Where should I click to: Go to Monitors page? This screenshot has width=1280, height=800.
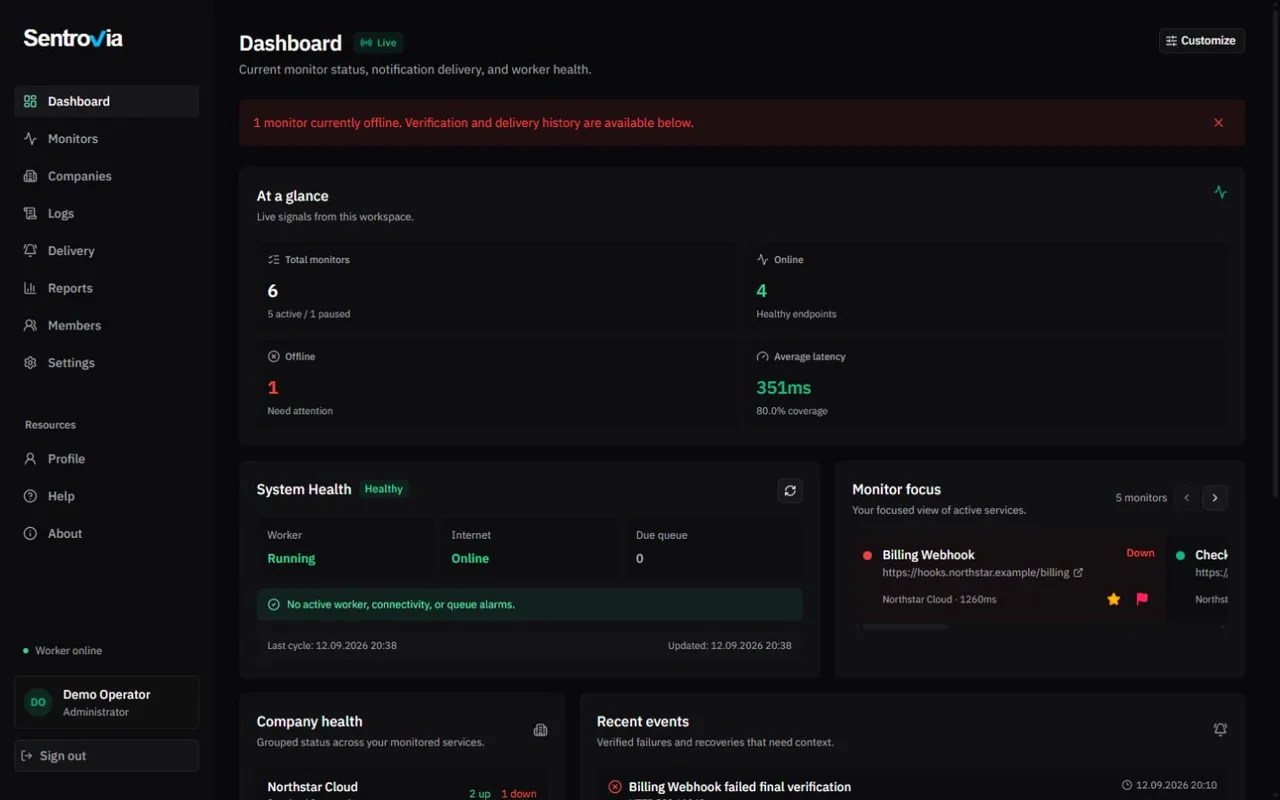click(106, 138)
